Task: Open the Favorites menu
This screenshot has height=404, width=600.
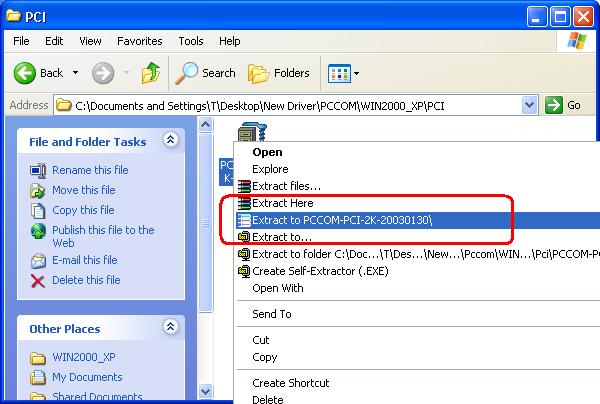Action: (x=140, y=41)
